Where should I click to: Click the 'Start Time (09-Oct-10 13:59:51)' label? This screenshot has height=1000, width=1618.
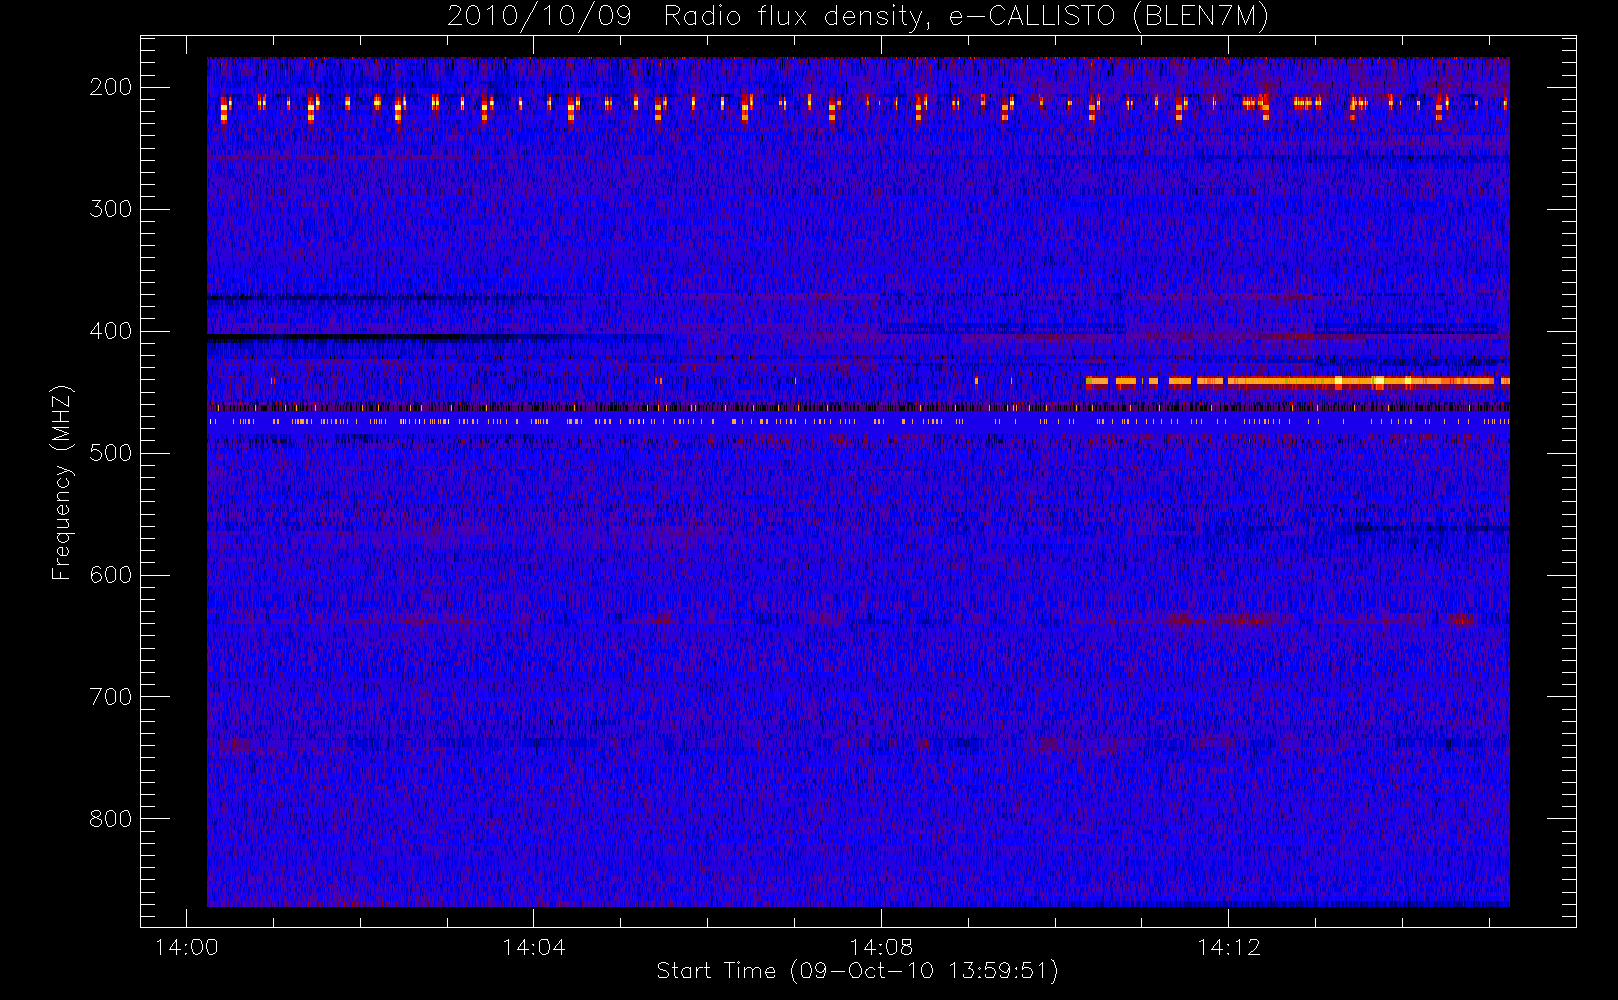(857, 970)
